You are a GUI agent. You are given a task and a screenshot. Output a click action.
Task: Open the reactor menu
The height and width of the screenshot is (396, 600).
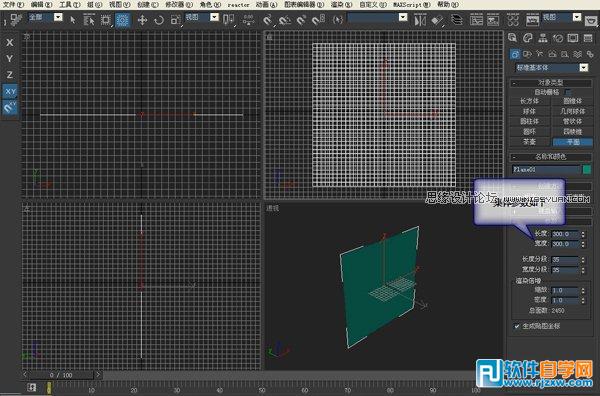tap(238, 5)
